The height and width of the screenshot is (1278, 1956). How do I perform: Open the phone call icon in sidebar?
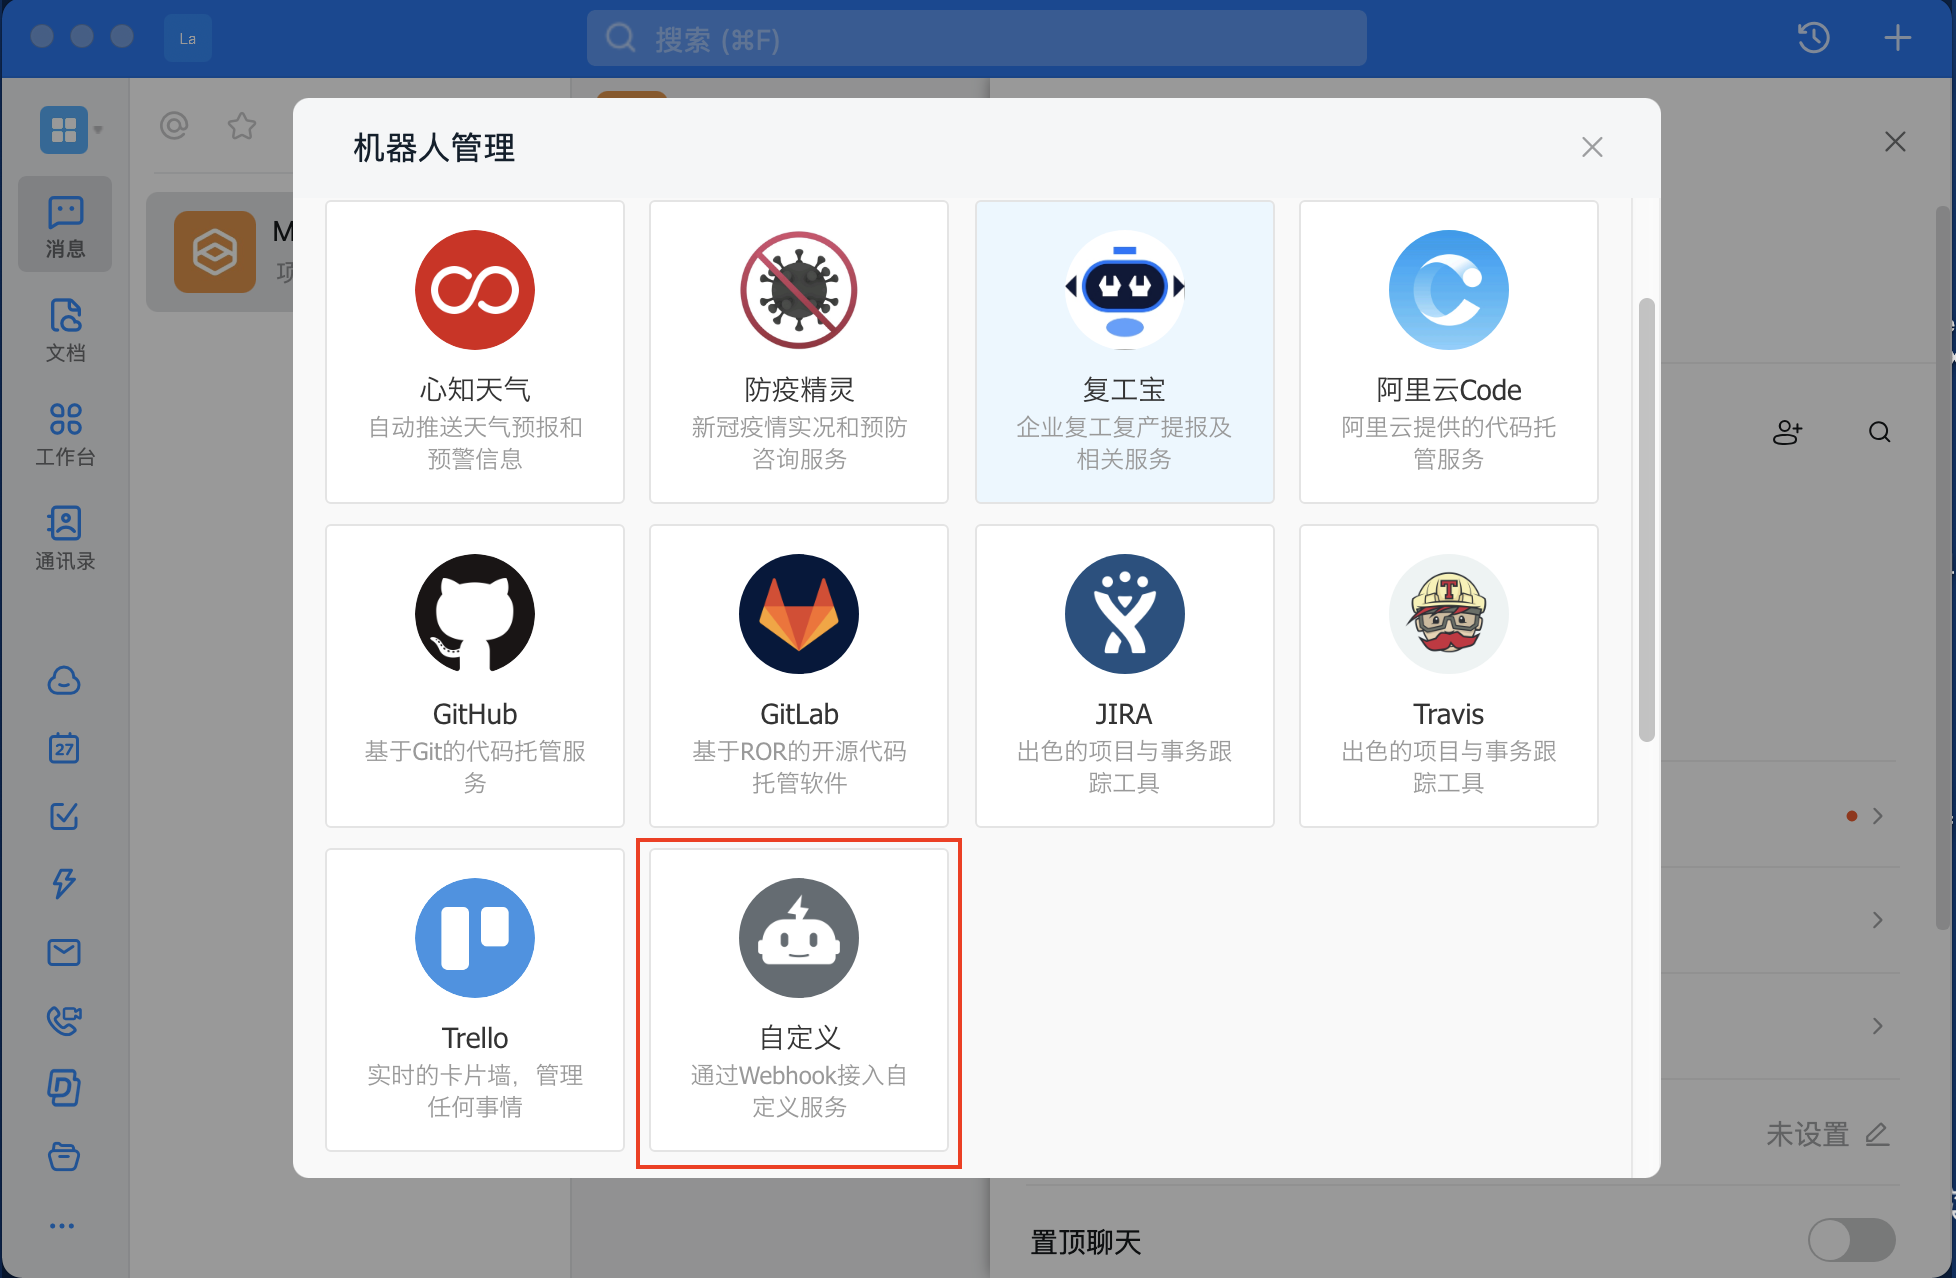click(64, 1020)
